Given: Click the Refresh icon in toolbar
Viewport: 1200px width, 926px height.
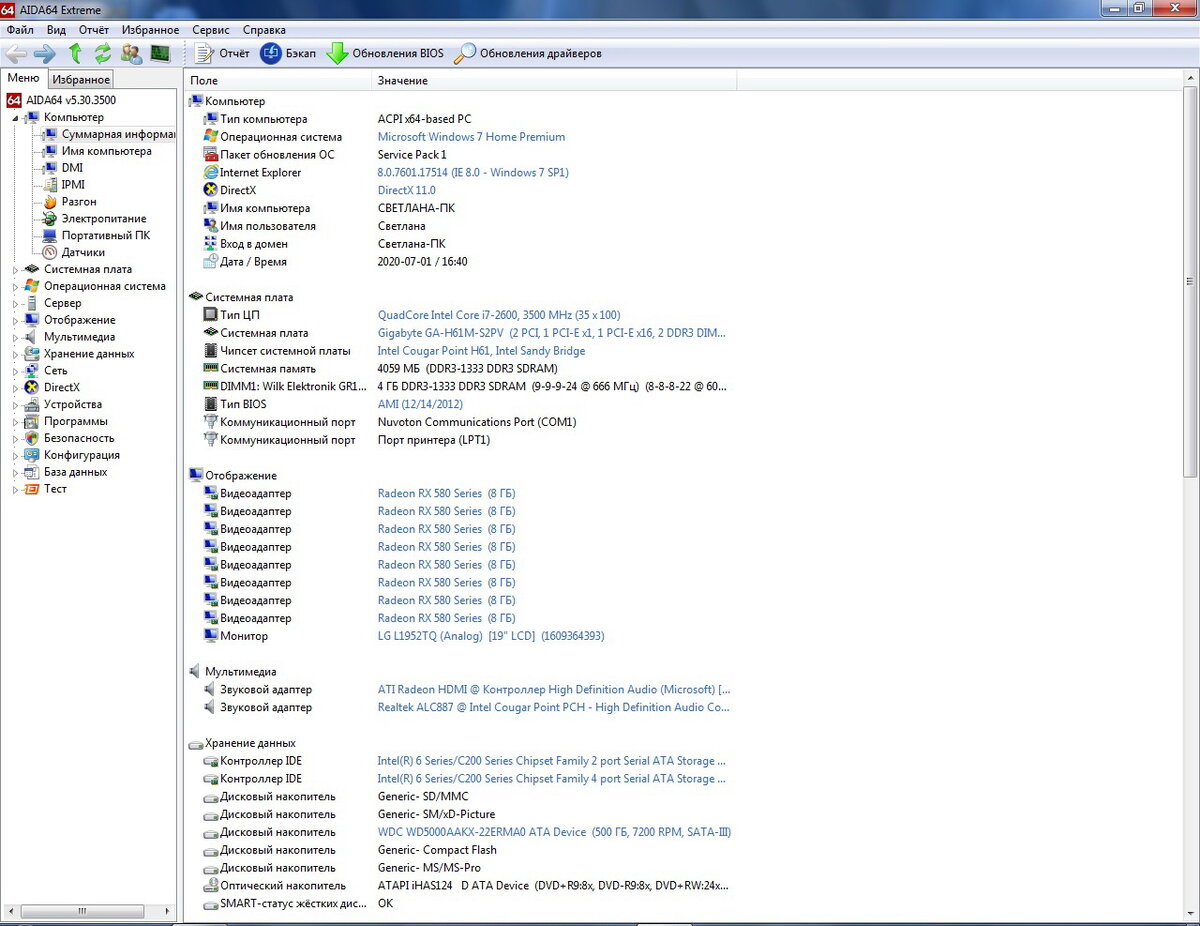Looking at the screenshot, I should click(102, 53).
